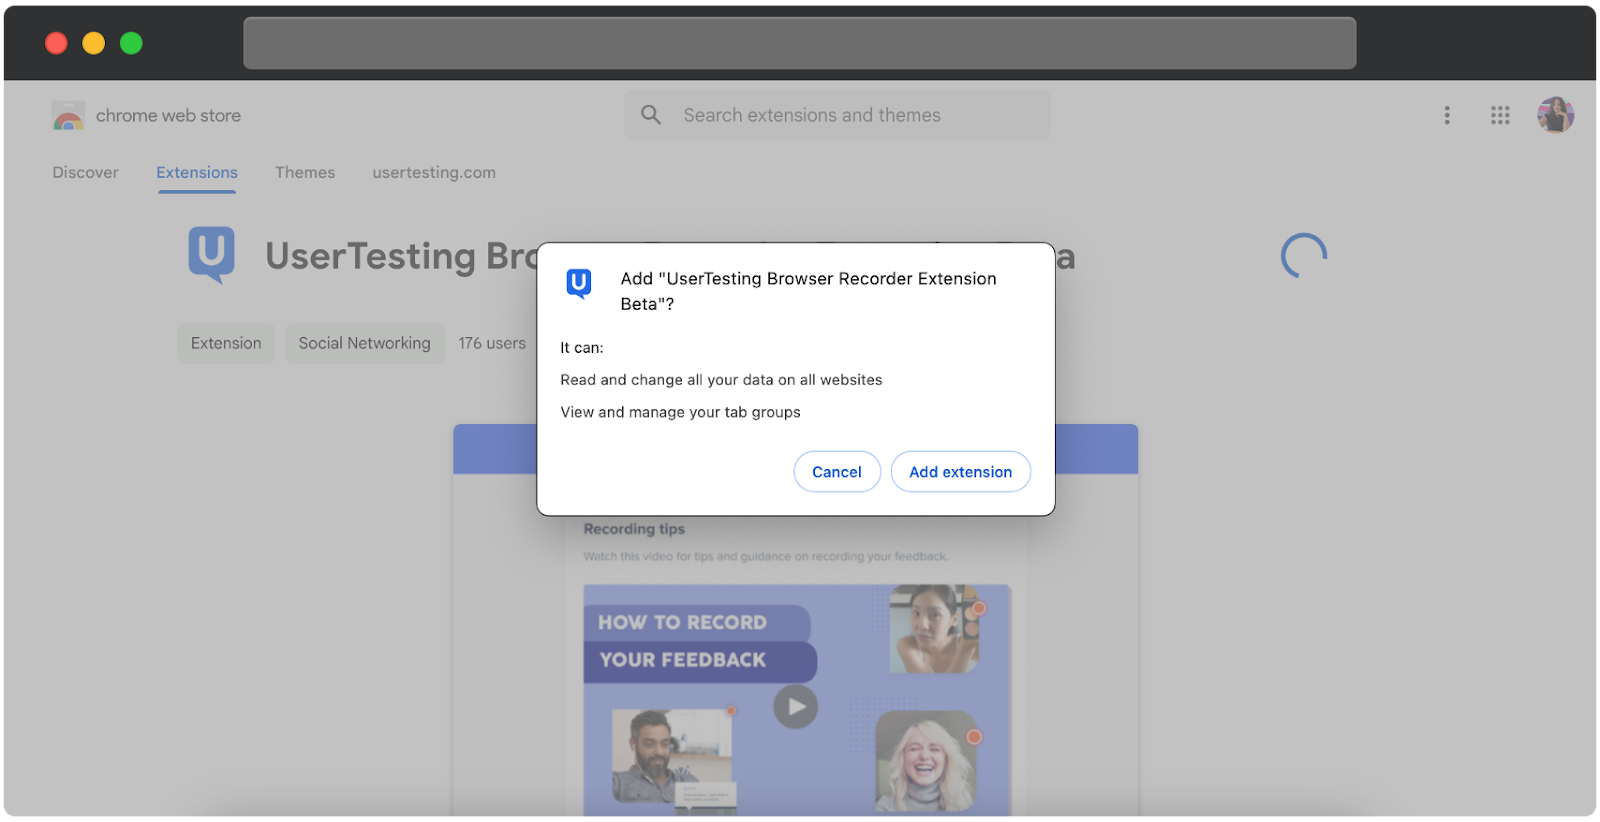
Task: Click the loading spinner icon
Action: point(1304,256)
